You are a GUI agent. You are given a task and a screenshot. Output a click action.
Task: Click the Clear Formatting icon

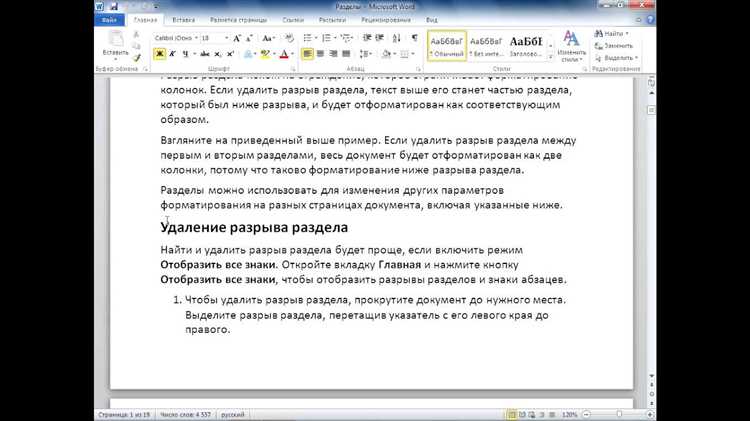point(289,38)
